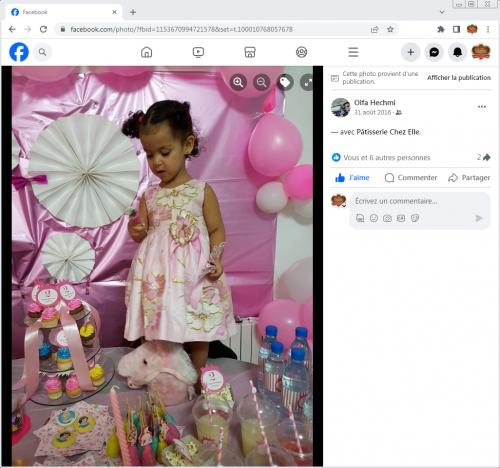Open the Chrome extensions puzzle icon

441,29
